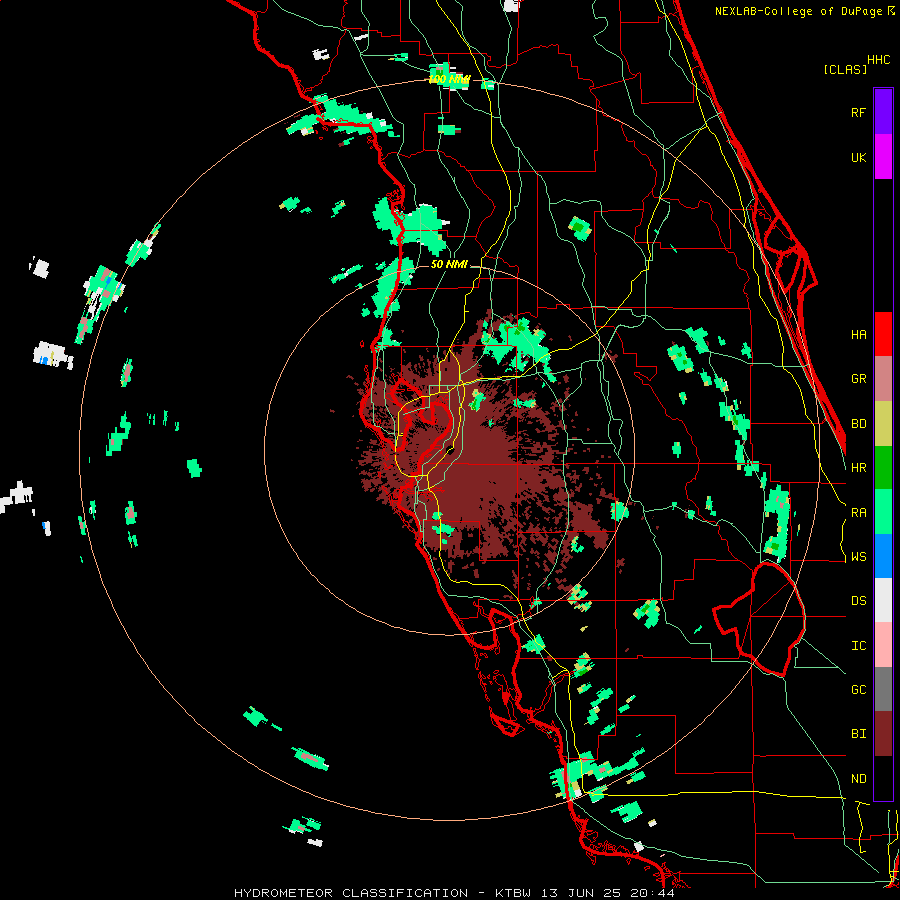900x900 pixels.
Task: Click the "RF" legend label
Action: click(858, 112)
